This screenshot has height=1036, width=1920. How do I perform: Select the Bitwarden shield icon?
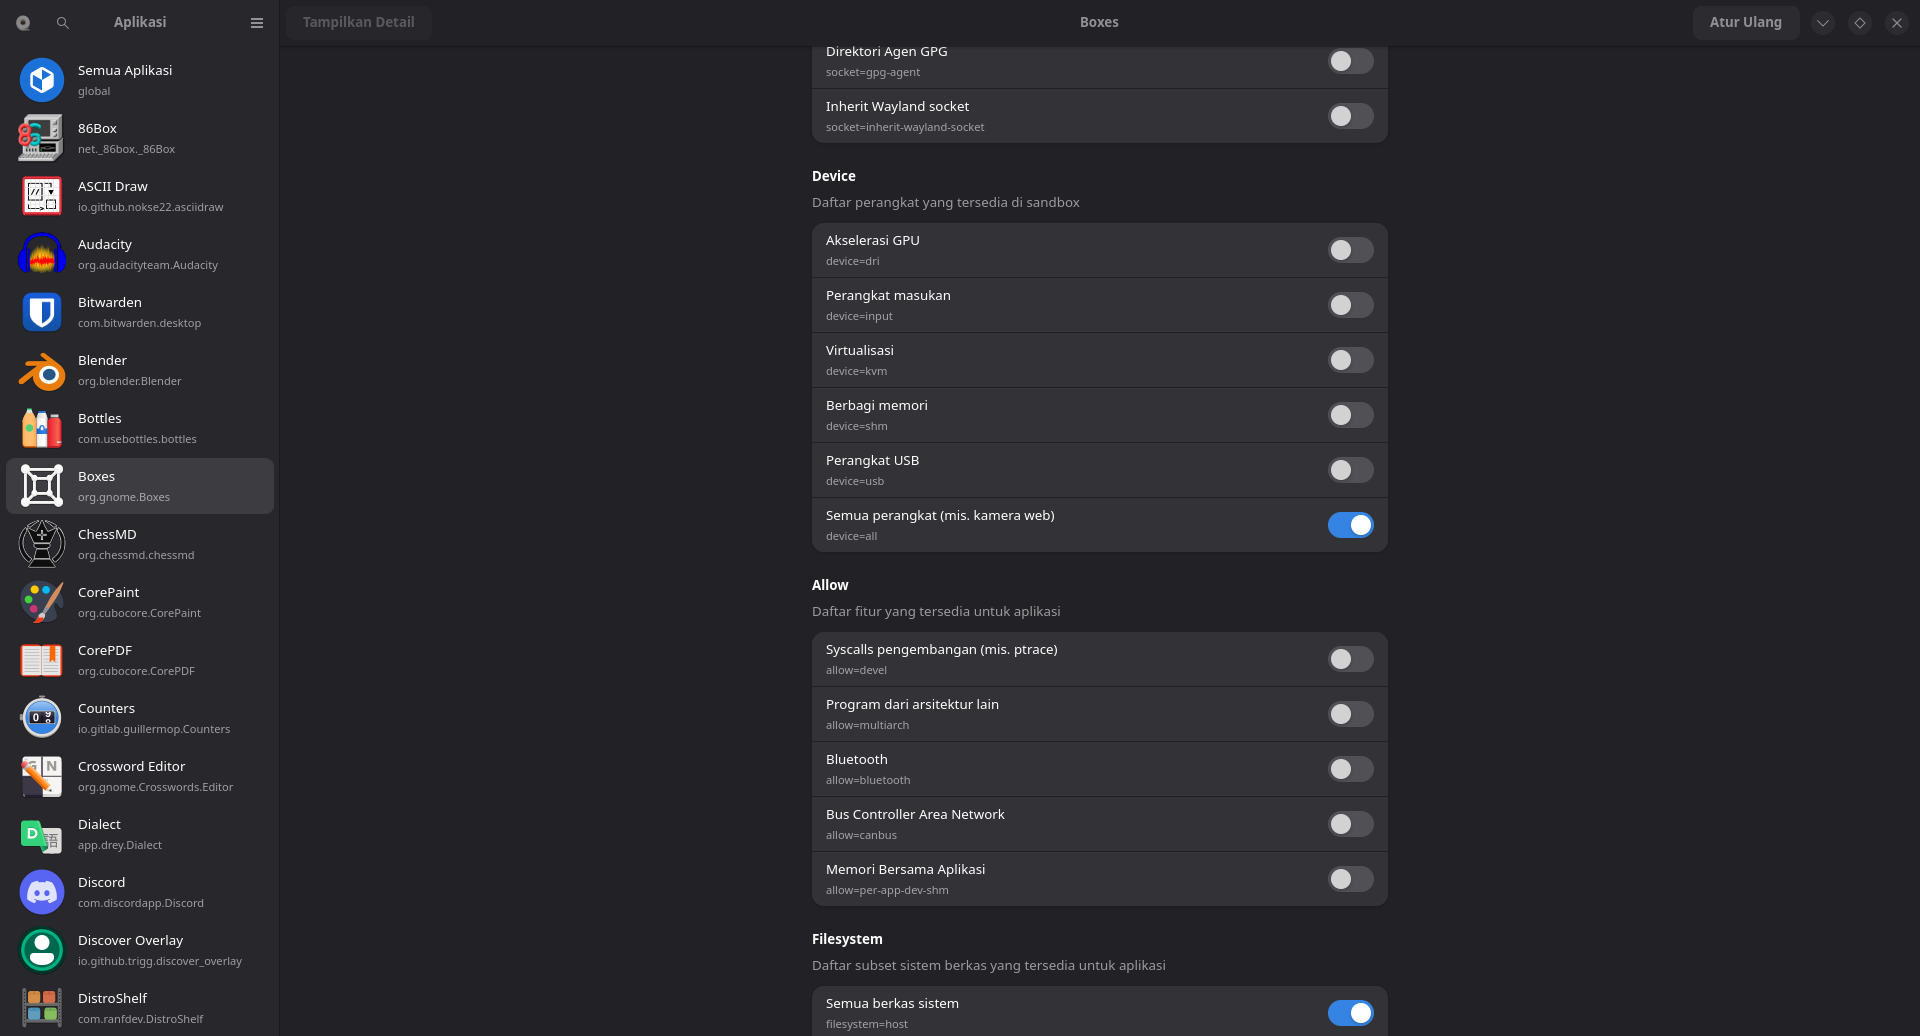point(42,312)
